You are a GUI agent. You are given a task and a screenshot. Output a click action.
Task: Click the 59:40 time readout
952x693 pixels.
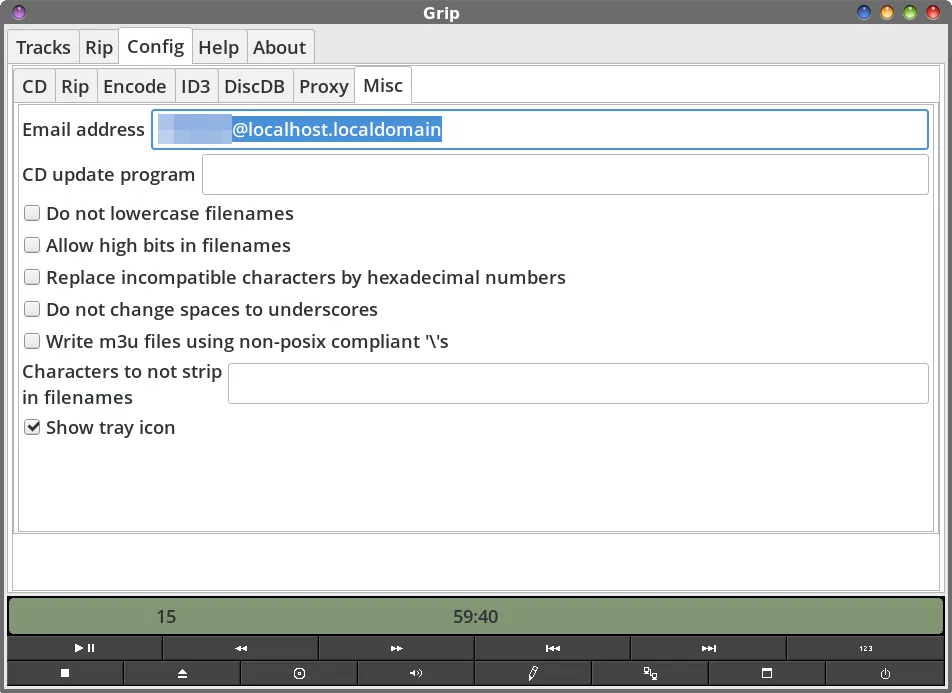(475, 616)
